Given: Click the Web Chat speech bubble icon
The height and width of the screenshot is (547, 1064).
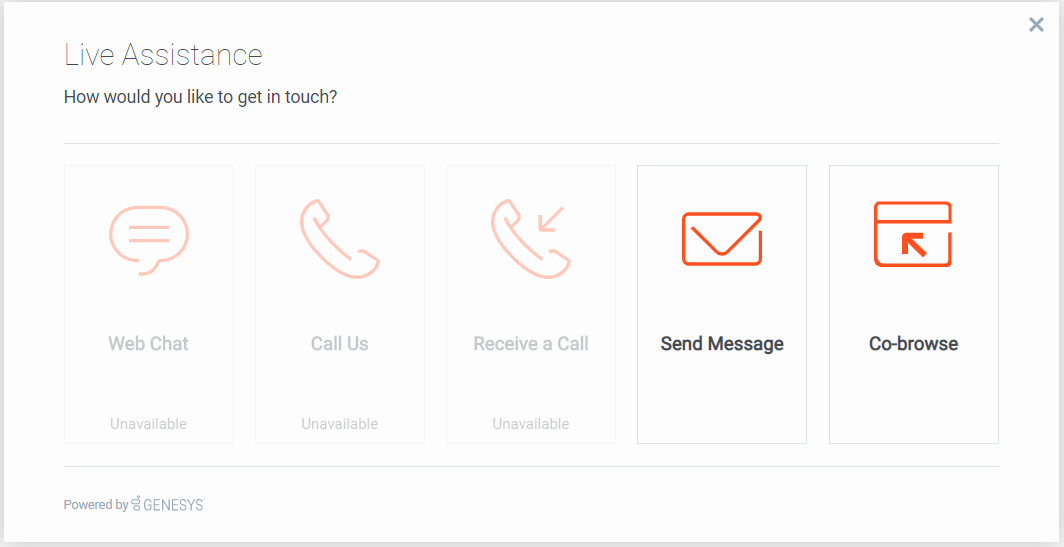Looking at the screenshot, I should (x=149, y=240).
